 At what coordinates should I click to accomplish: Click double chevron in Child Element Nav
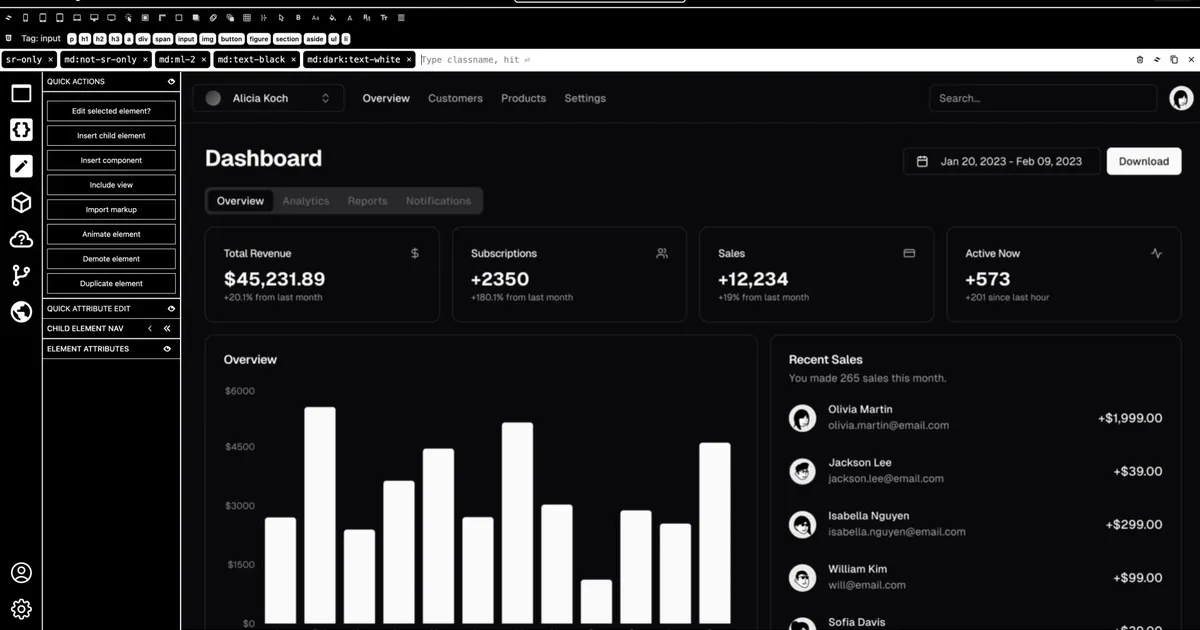click(x=167, y=328)
